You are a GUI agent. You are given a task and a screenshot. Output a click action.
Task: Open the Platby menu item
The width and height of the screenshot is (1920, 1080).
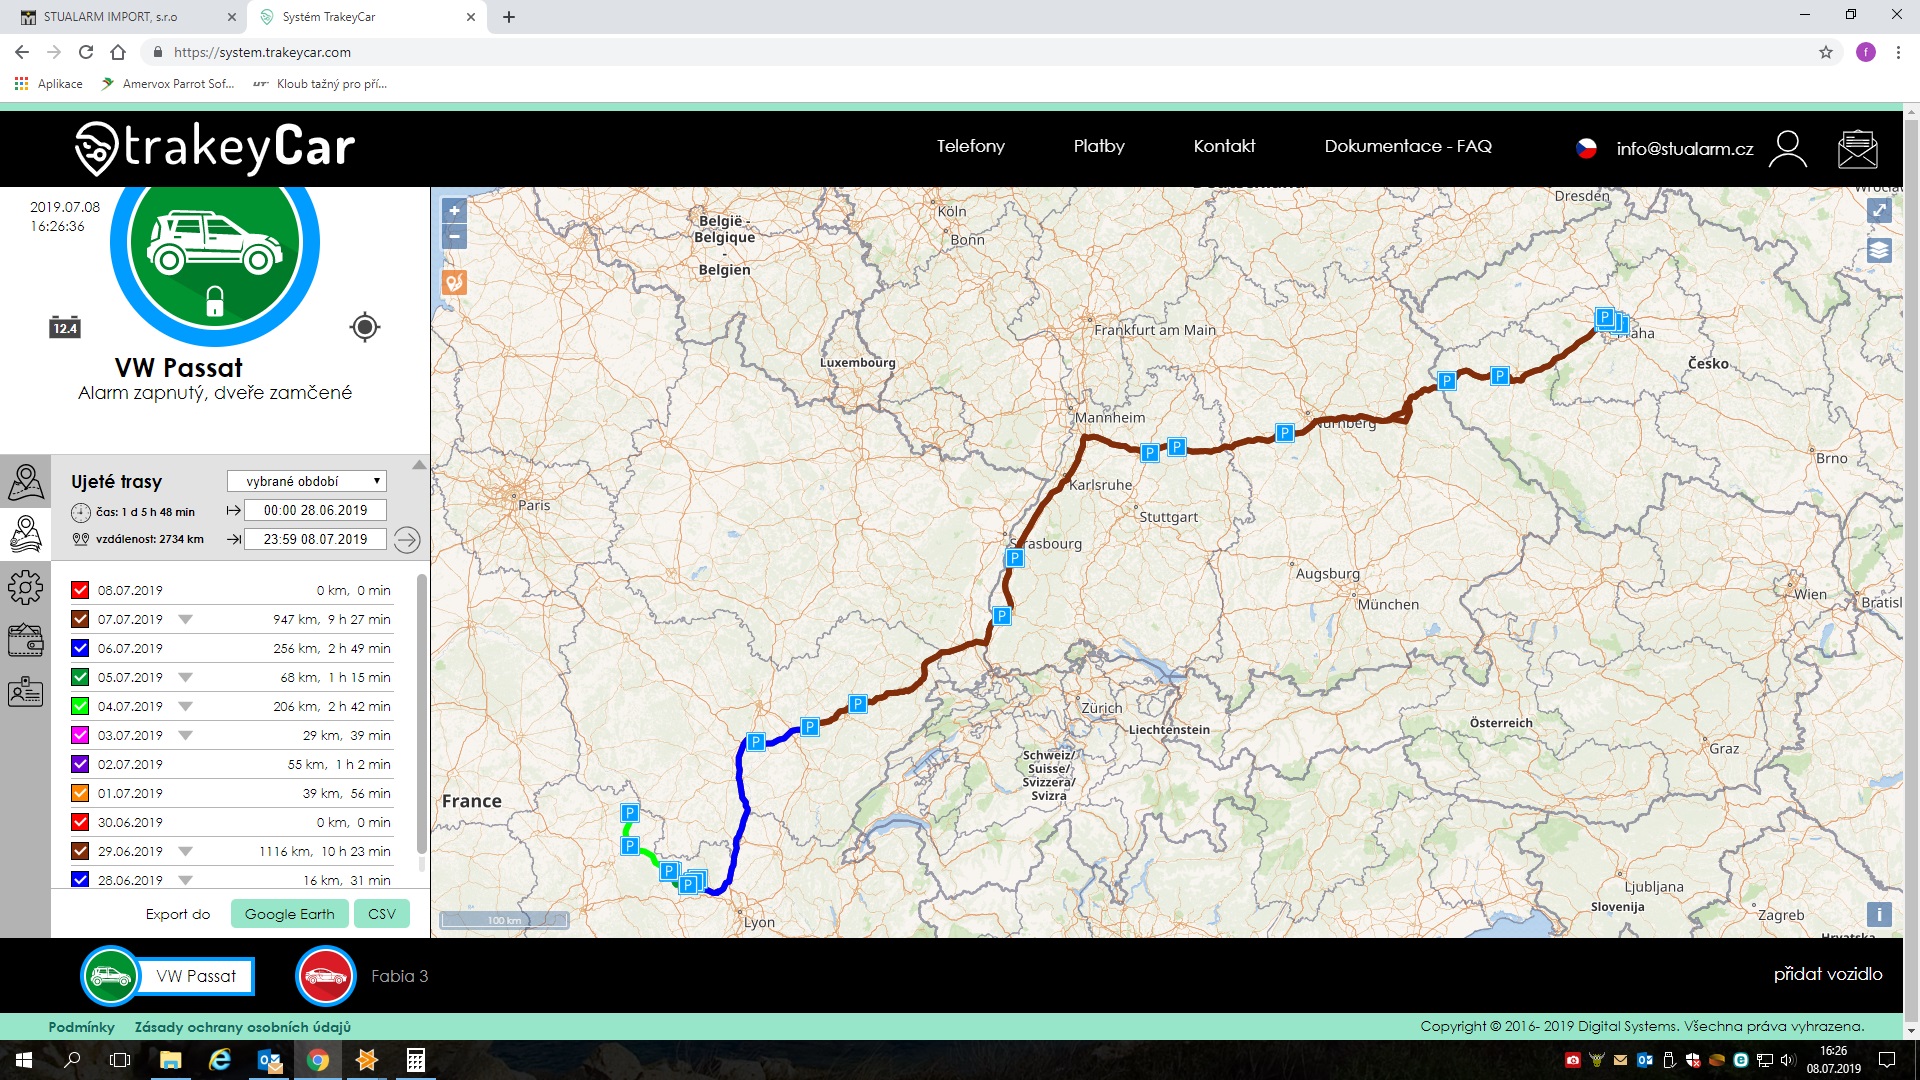[x=1099, y=146]
